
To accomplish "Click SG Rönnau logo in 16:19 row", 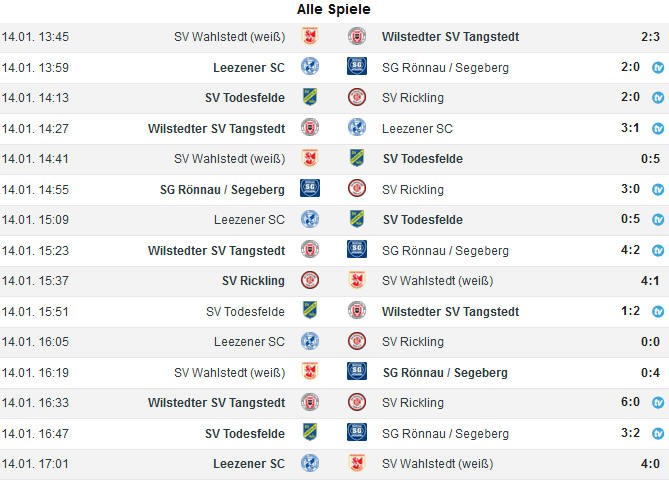I will click(x=357, y=371).
